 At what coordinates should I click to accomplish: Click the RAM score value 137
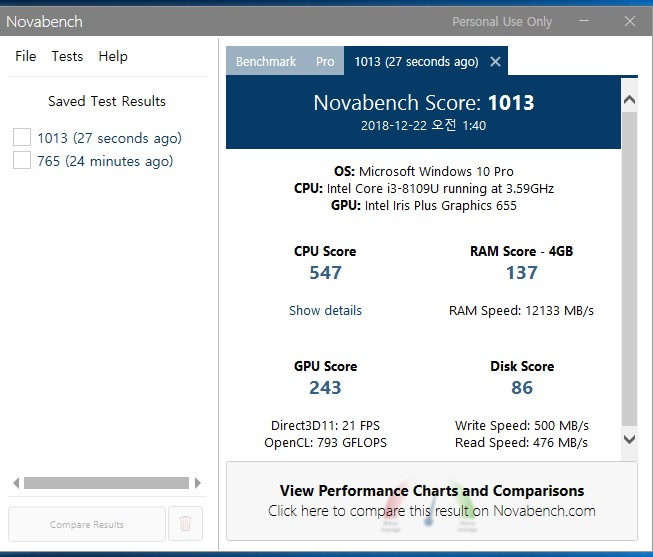[521, 272]
